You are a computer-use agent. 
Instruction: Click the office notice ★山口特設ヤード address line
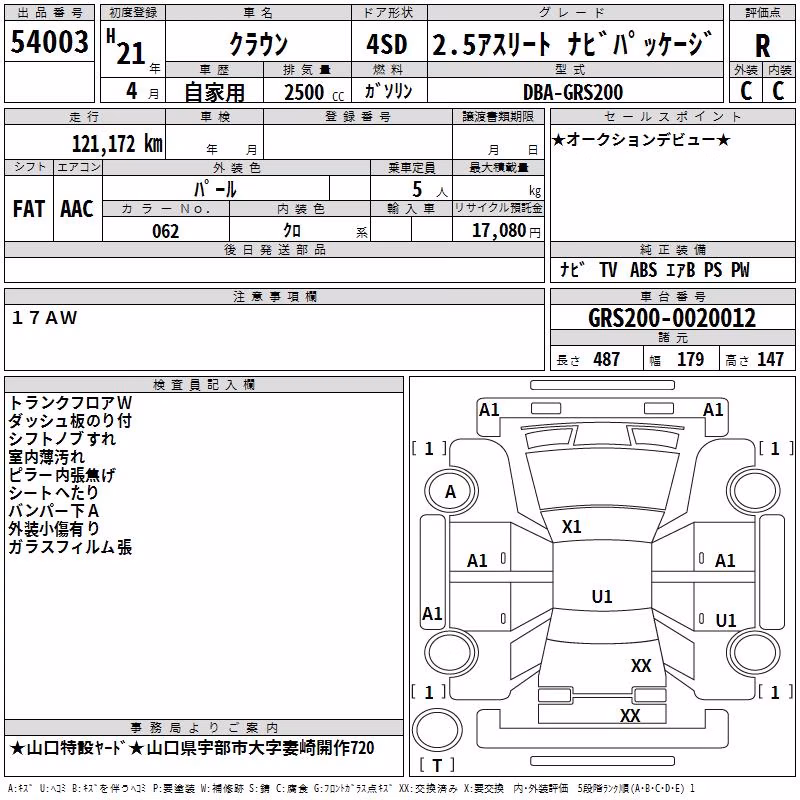(192, 748)
